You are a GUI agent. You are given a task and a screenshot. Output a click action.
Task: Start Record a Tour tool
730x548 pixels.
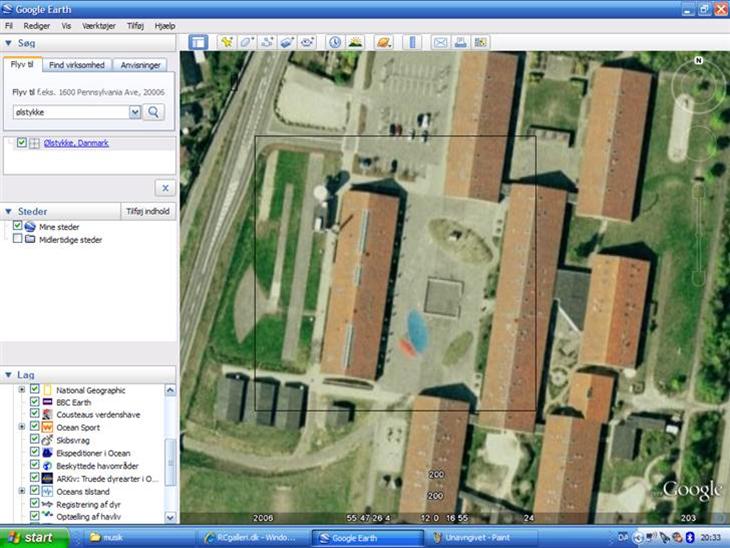click(307, 42)
